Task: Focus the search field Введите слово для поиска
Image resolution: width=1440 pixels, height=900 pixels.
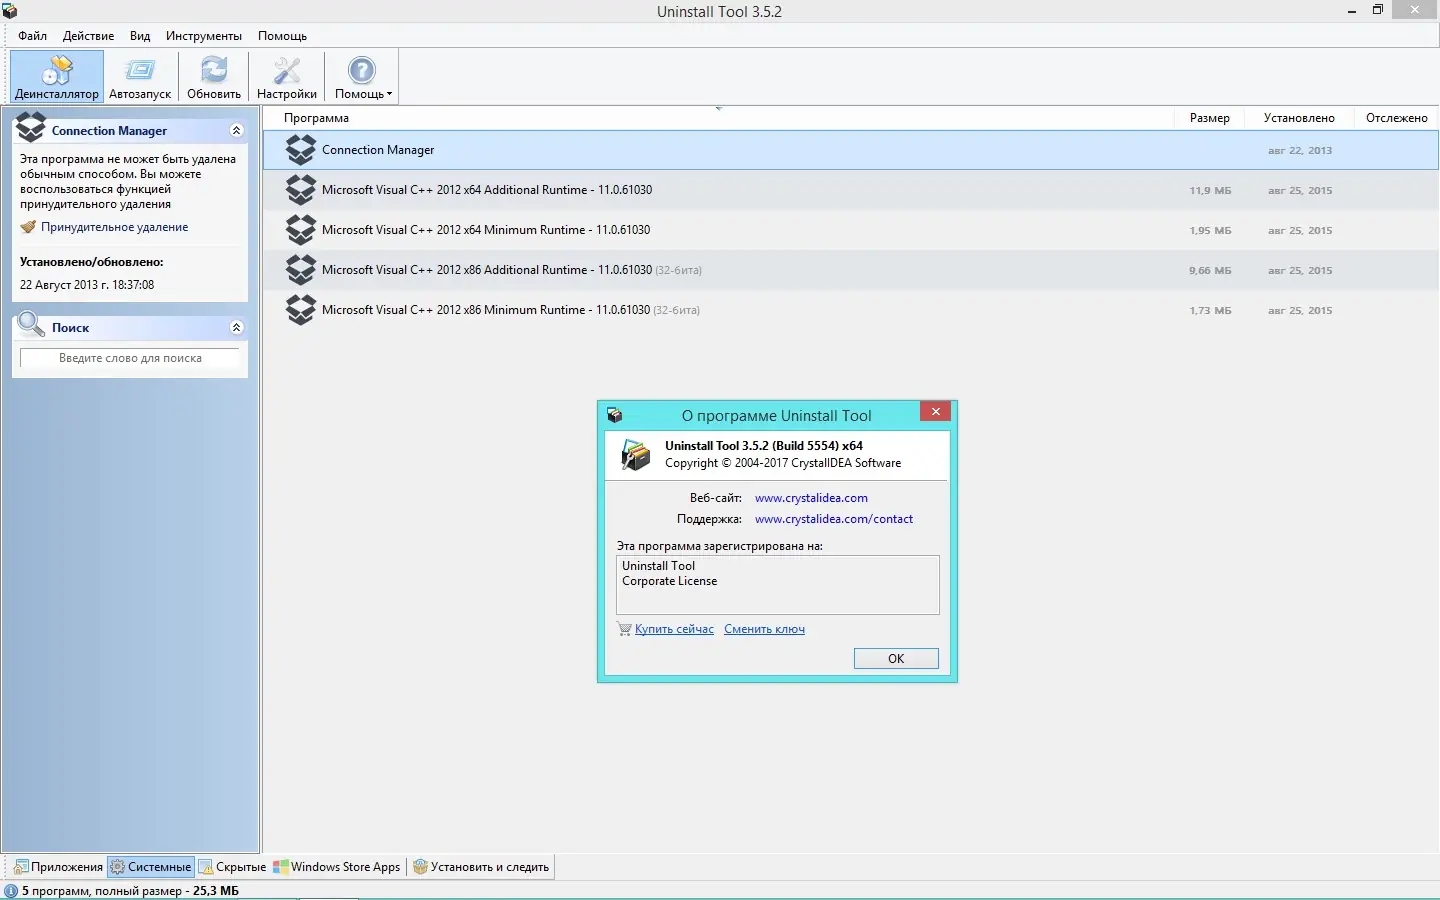Action: tap(130, 358)
